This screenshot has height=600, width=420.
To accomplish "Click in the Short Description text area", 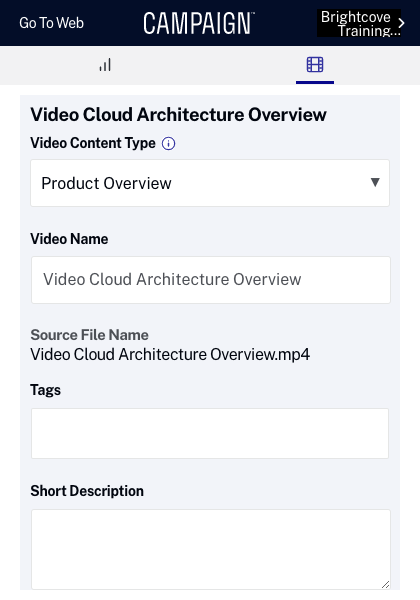I will click(211, 549).
